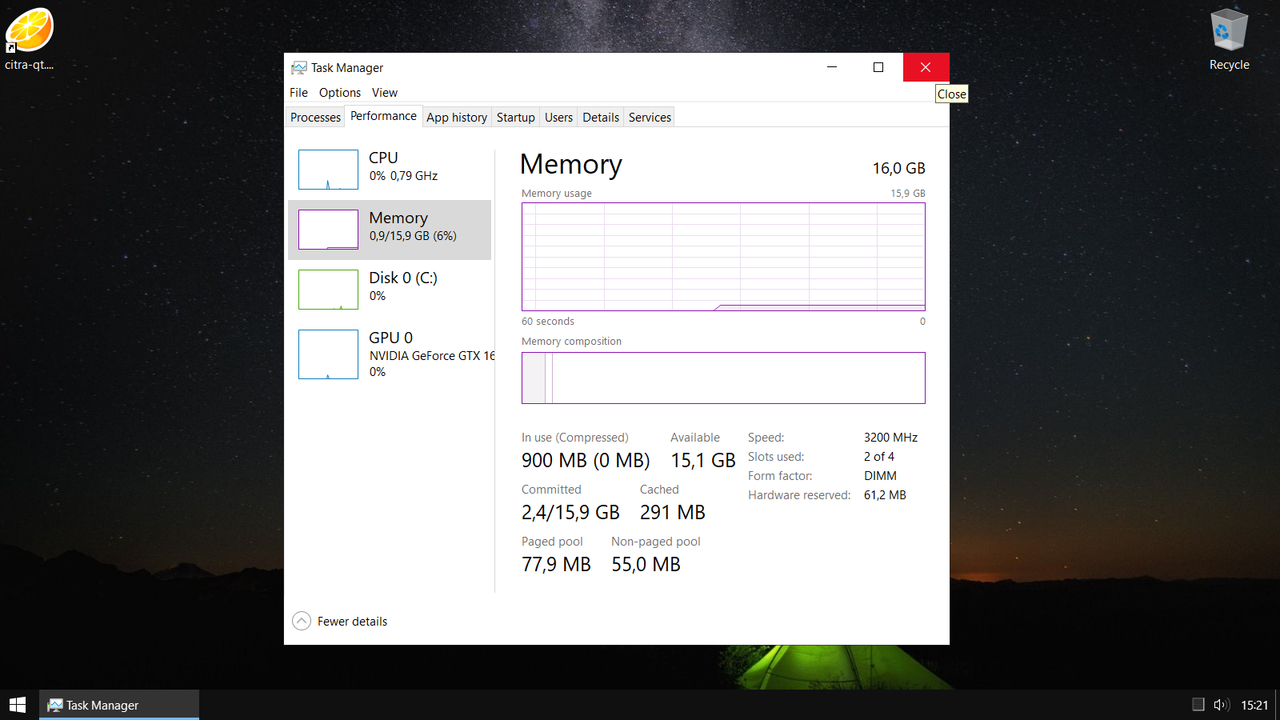Collapse with the Fewer details chevron
The image size is (1280, 720).
click(301, 621)
